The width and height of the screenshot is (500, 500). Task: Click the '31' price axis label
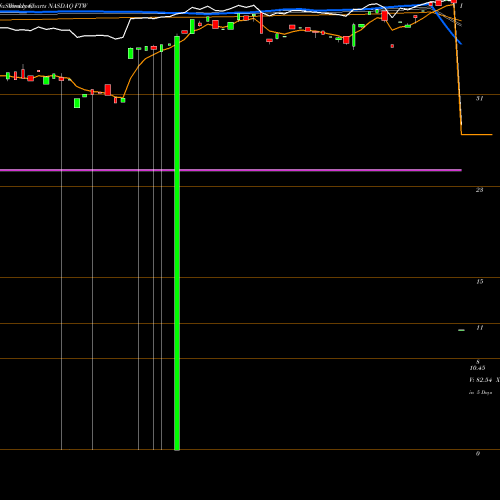pyautogui.click(x=479, y=98)
